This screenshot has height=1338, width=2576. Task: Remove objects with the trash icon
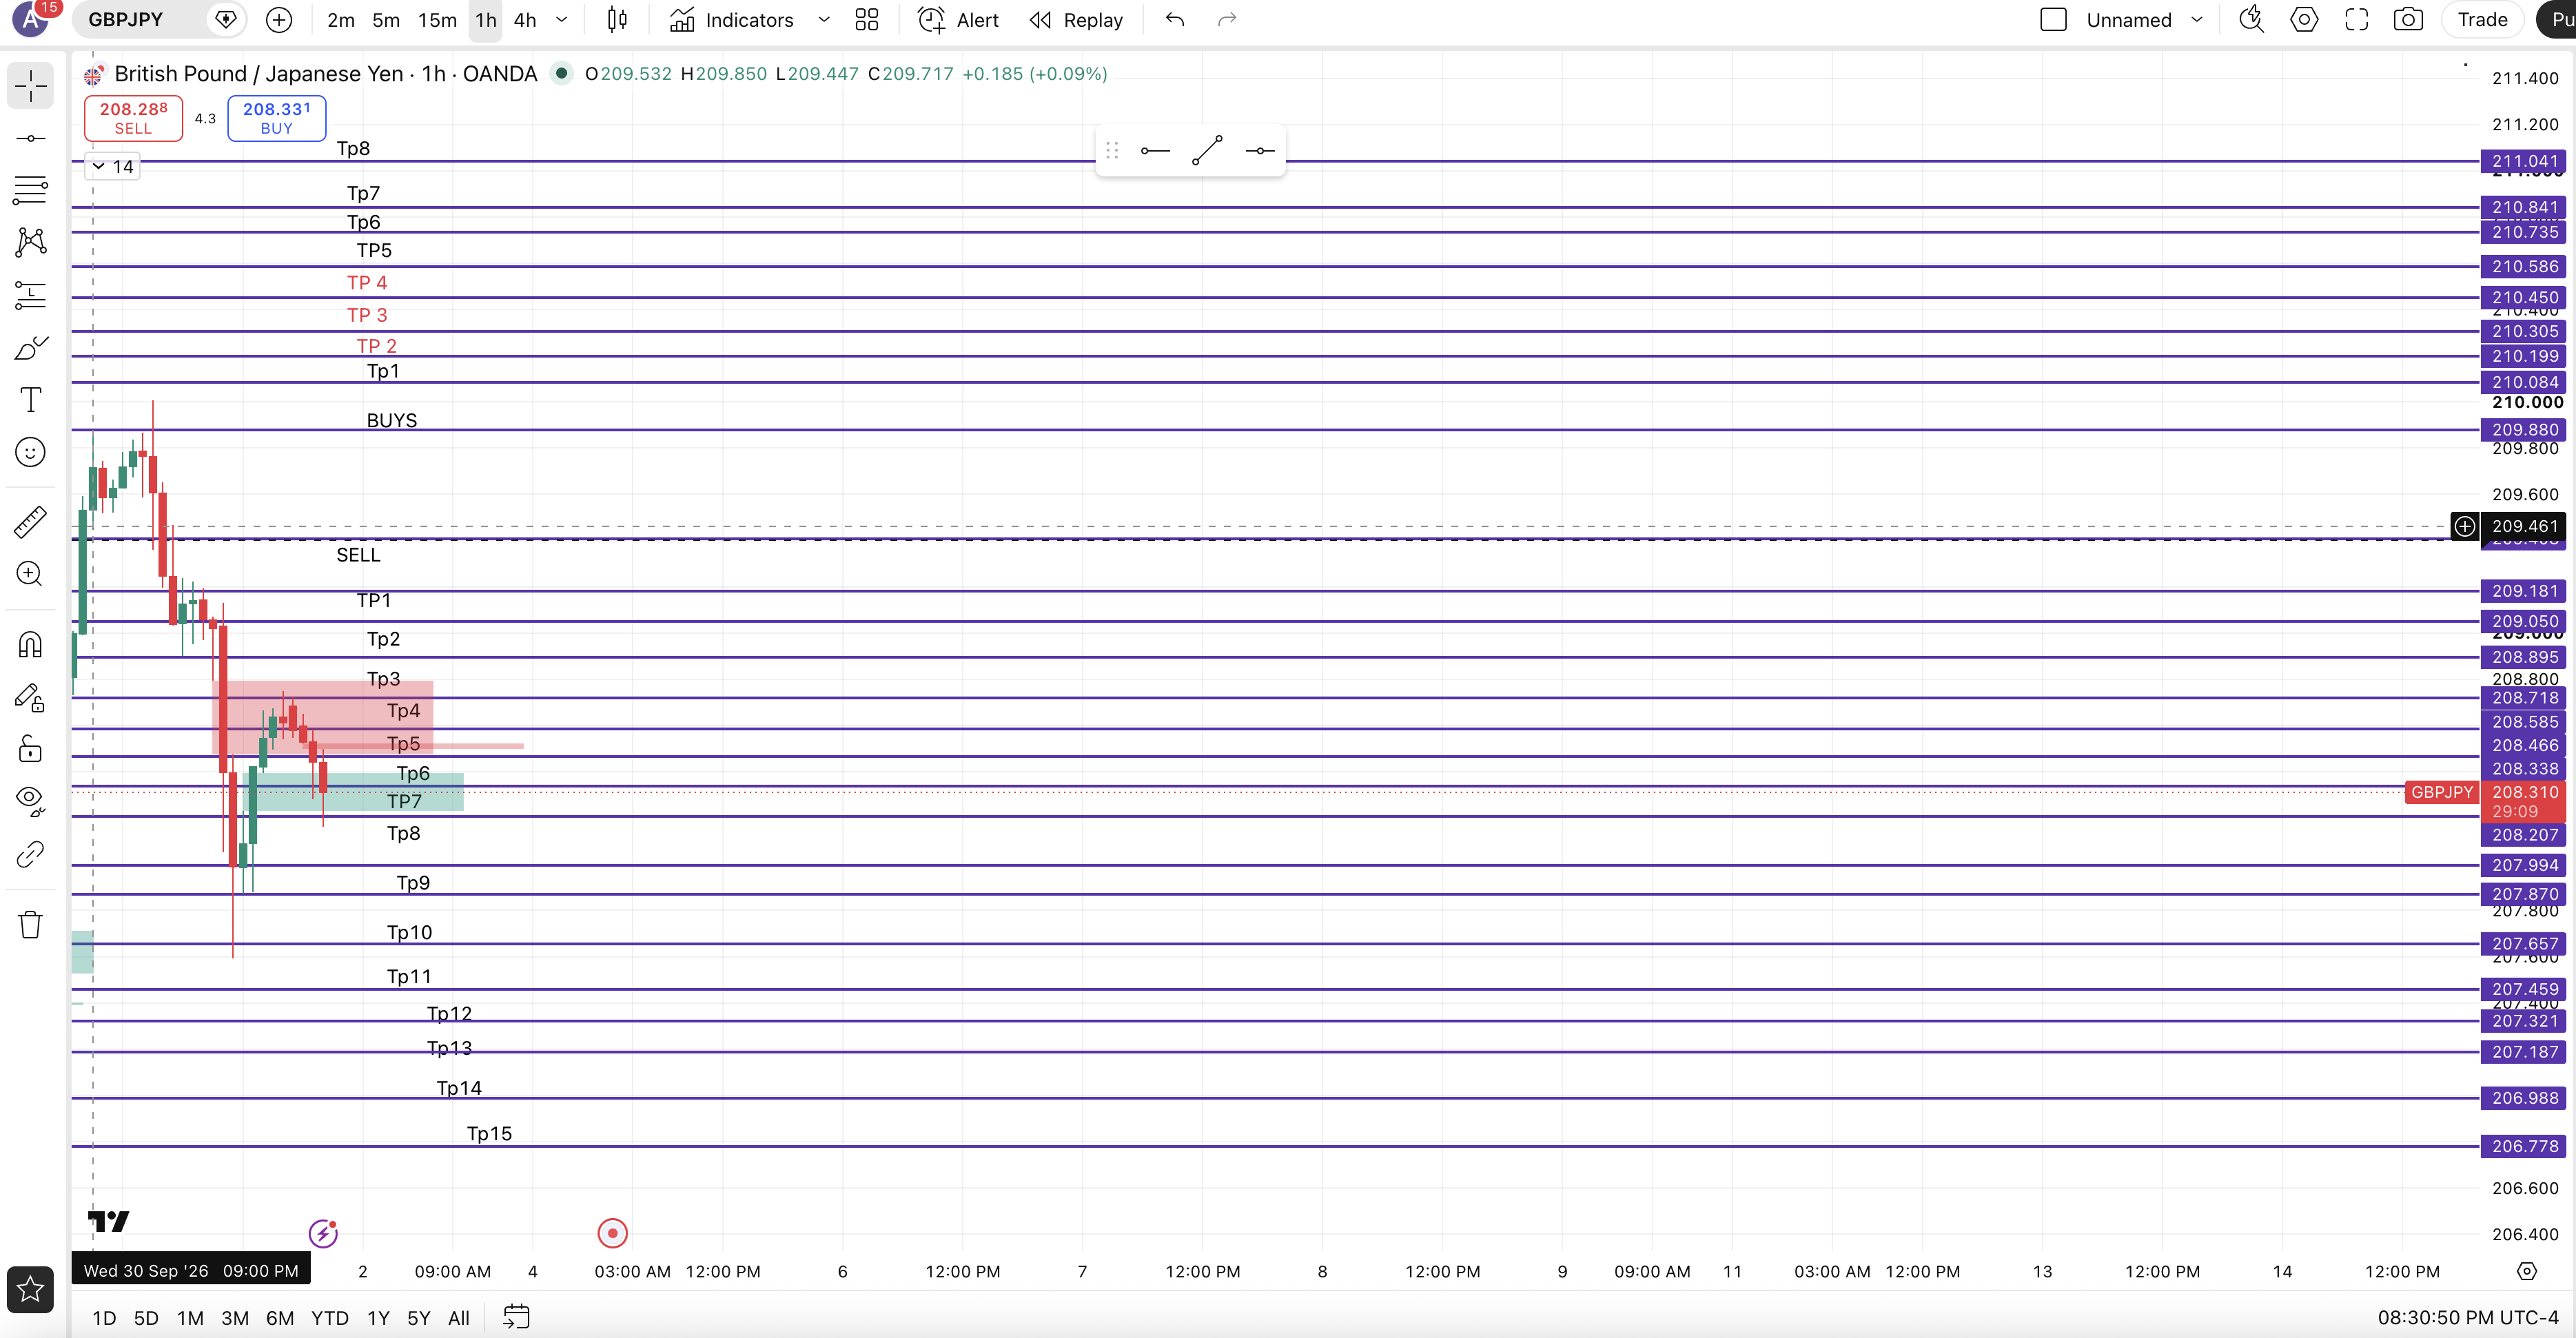31,924
